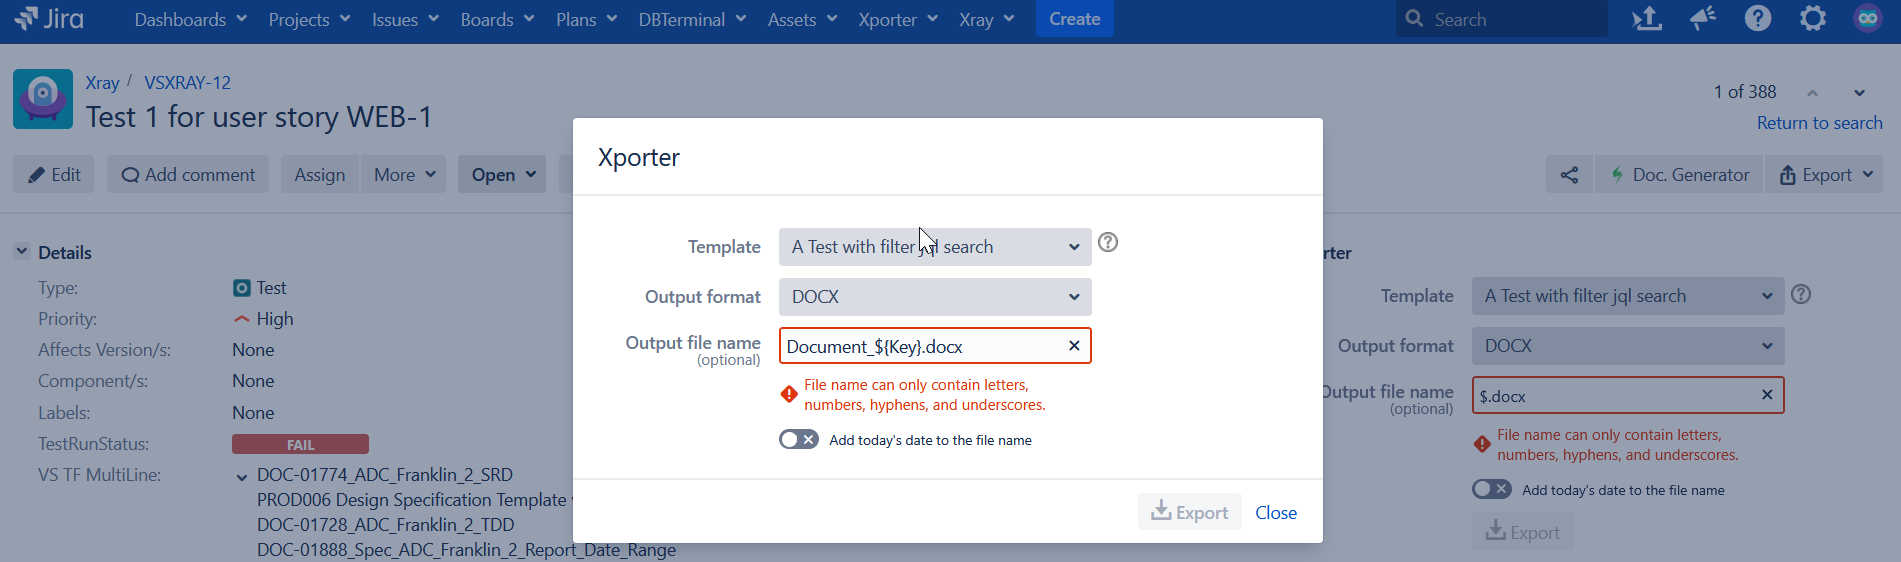Open Template dropdown in side panel
This screenshot has height=562, width=1901.
pyautogui.click(x=1628, y=296)
